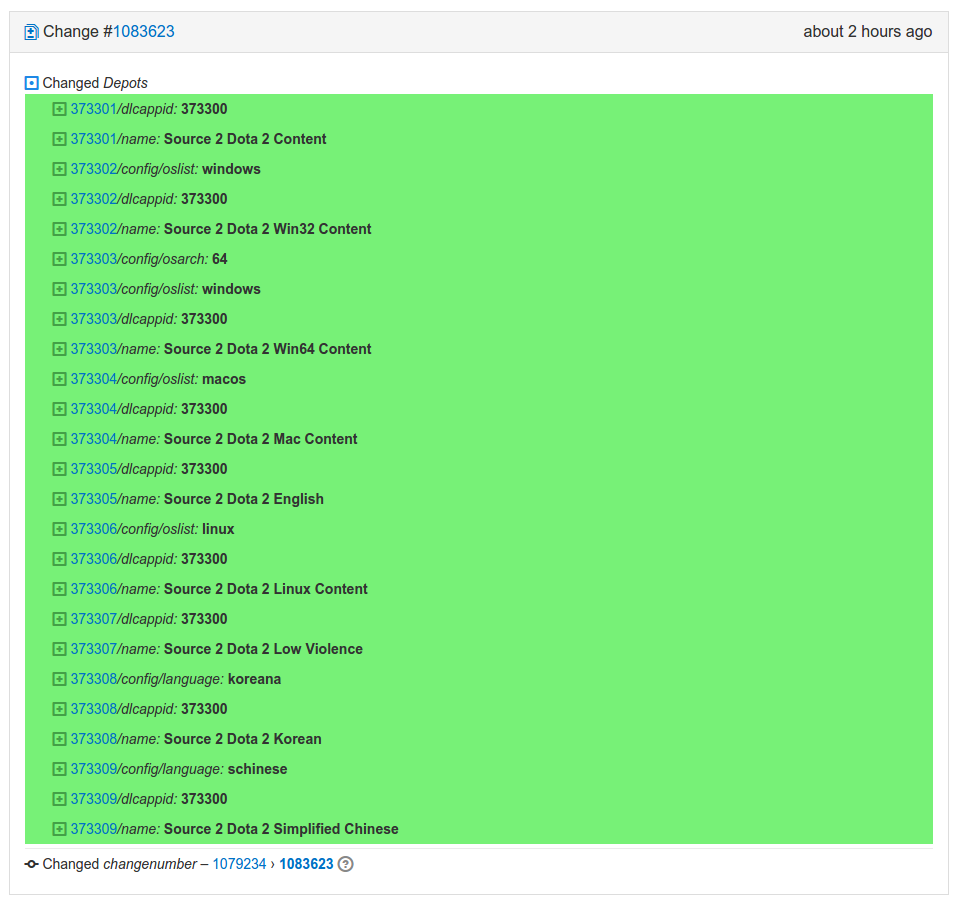This screenshot has height=904, width=959.
Task: Click the 'about 2 hours ago' timestamp
Action: (867, 32)
